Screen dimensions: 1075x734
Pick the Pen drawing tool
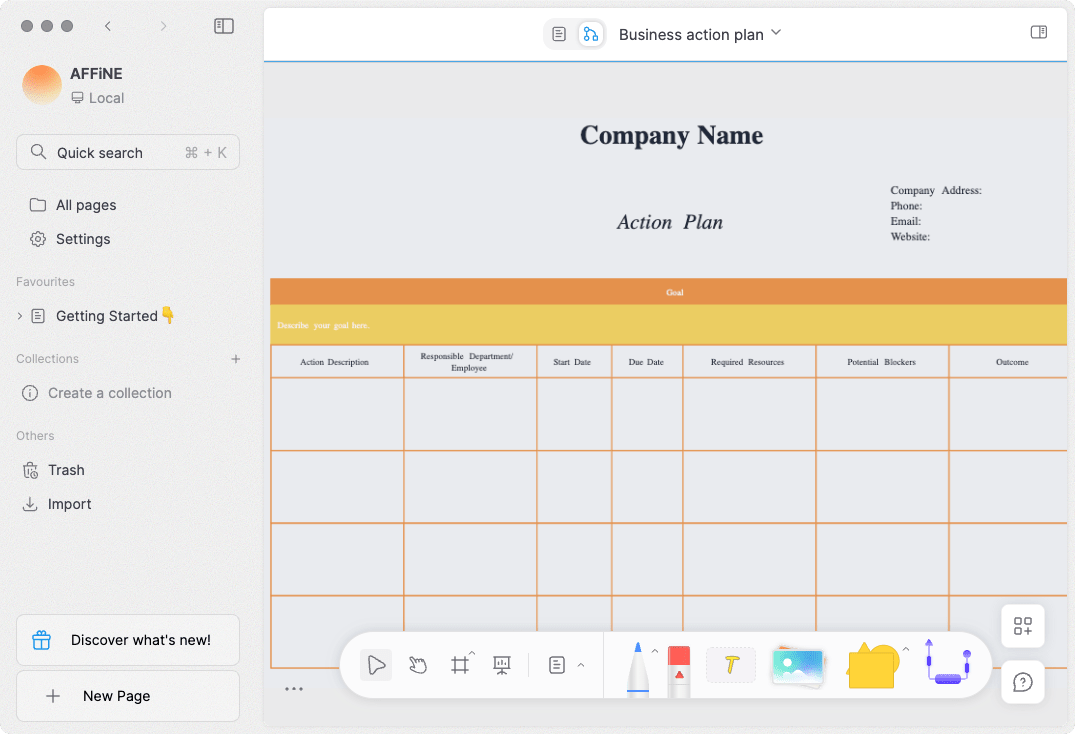pos(637,664)
